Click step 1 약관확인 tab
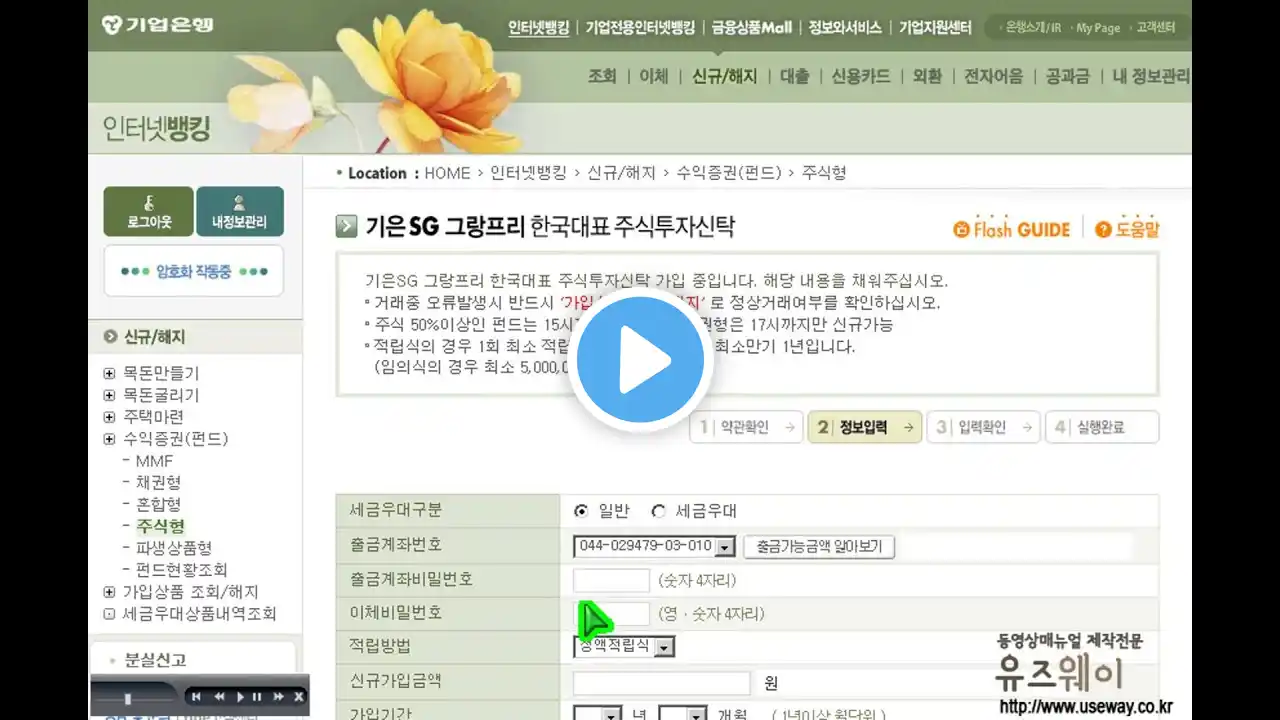The image size is (1280, 720). click(x=745, y=427)
